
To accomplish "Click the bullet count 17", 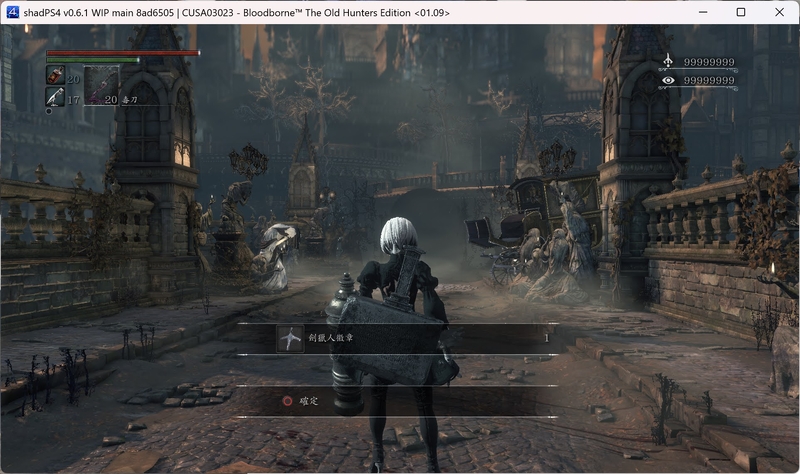I will tap(73, 100).
